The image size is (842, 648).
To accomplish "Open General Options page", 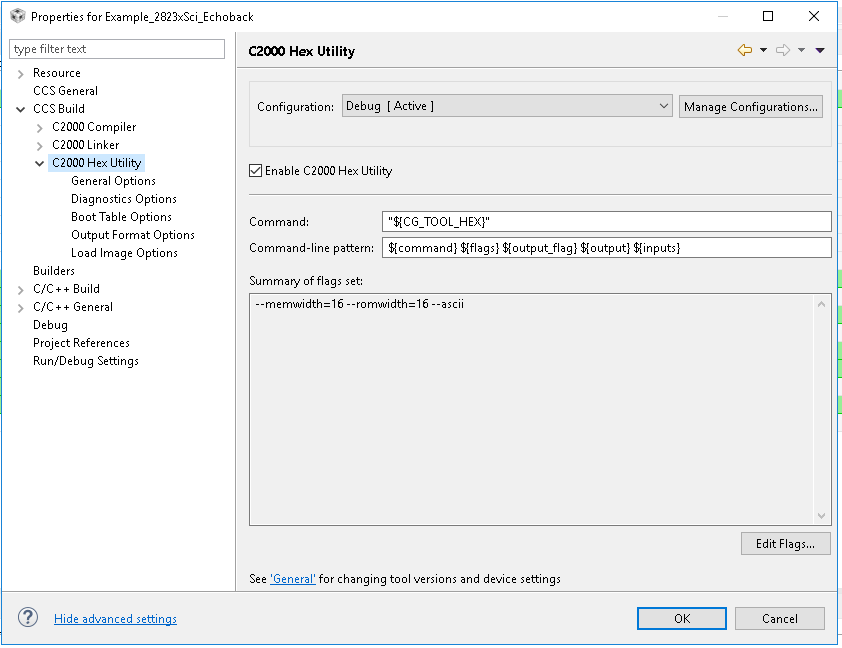I will click(x=113, y=181).
